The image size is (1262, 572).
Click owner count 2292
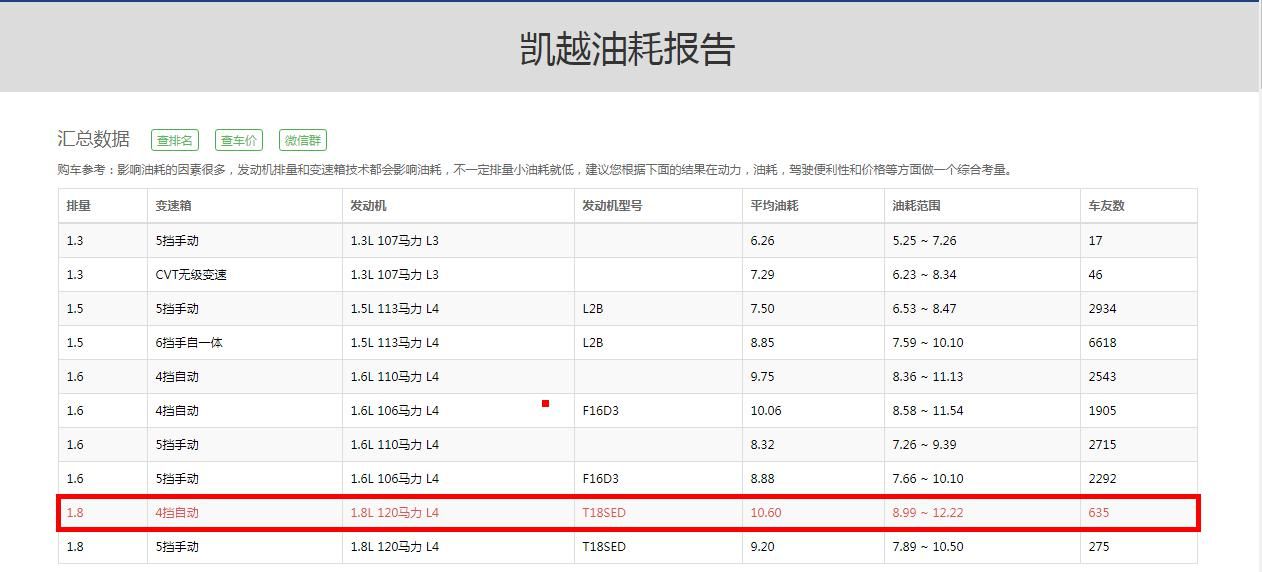1102,478
